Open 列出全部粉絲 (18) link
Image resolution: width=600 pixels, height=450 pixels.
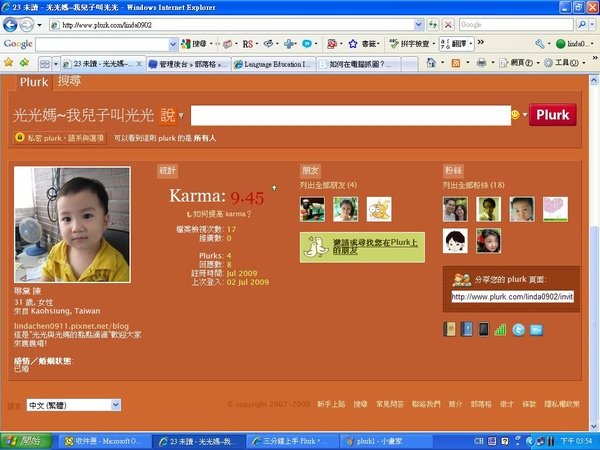pos(473,185)
